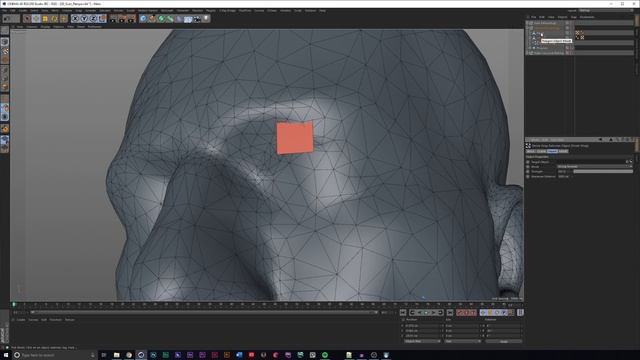Click the Position X field stepper arrows
Screen dimensions: 640x360
click(442, 326)
